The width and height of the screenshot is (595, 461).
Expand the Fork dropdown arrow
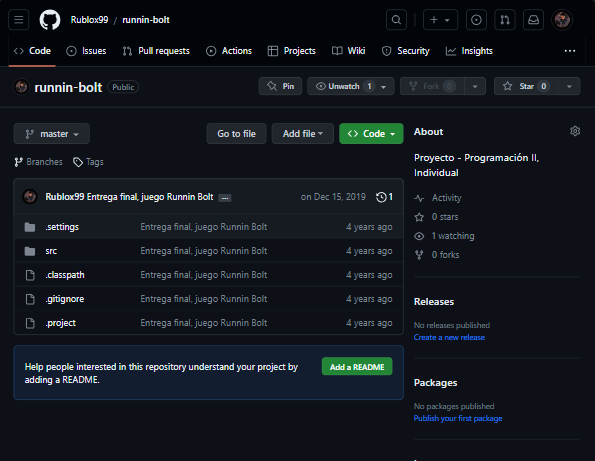[x=475, y=87]
